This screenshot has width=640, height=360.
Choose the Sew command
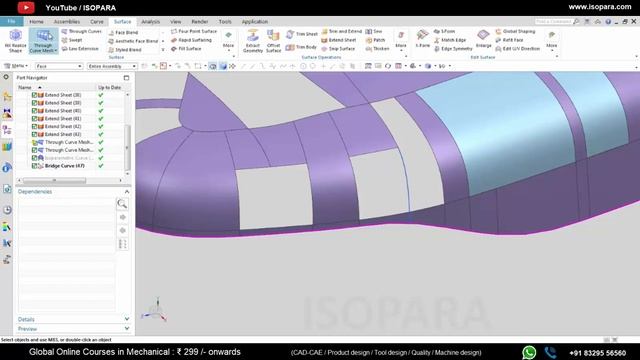tap(374, 31)
